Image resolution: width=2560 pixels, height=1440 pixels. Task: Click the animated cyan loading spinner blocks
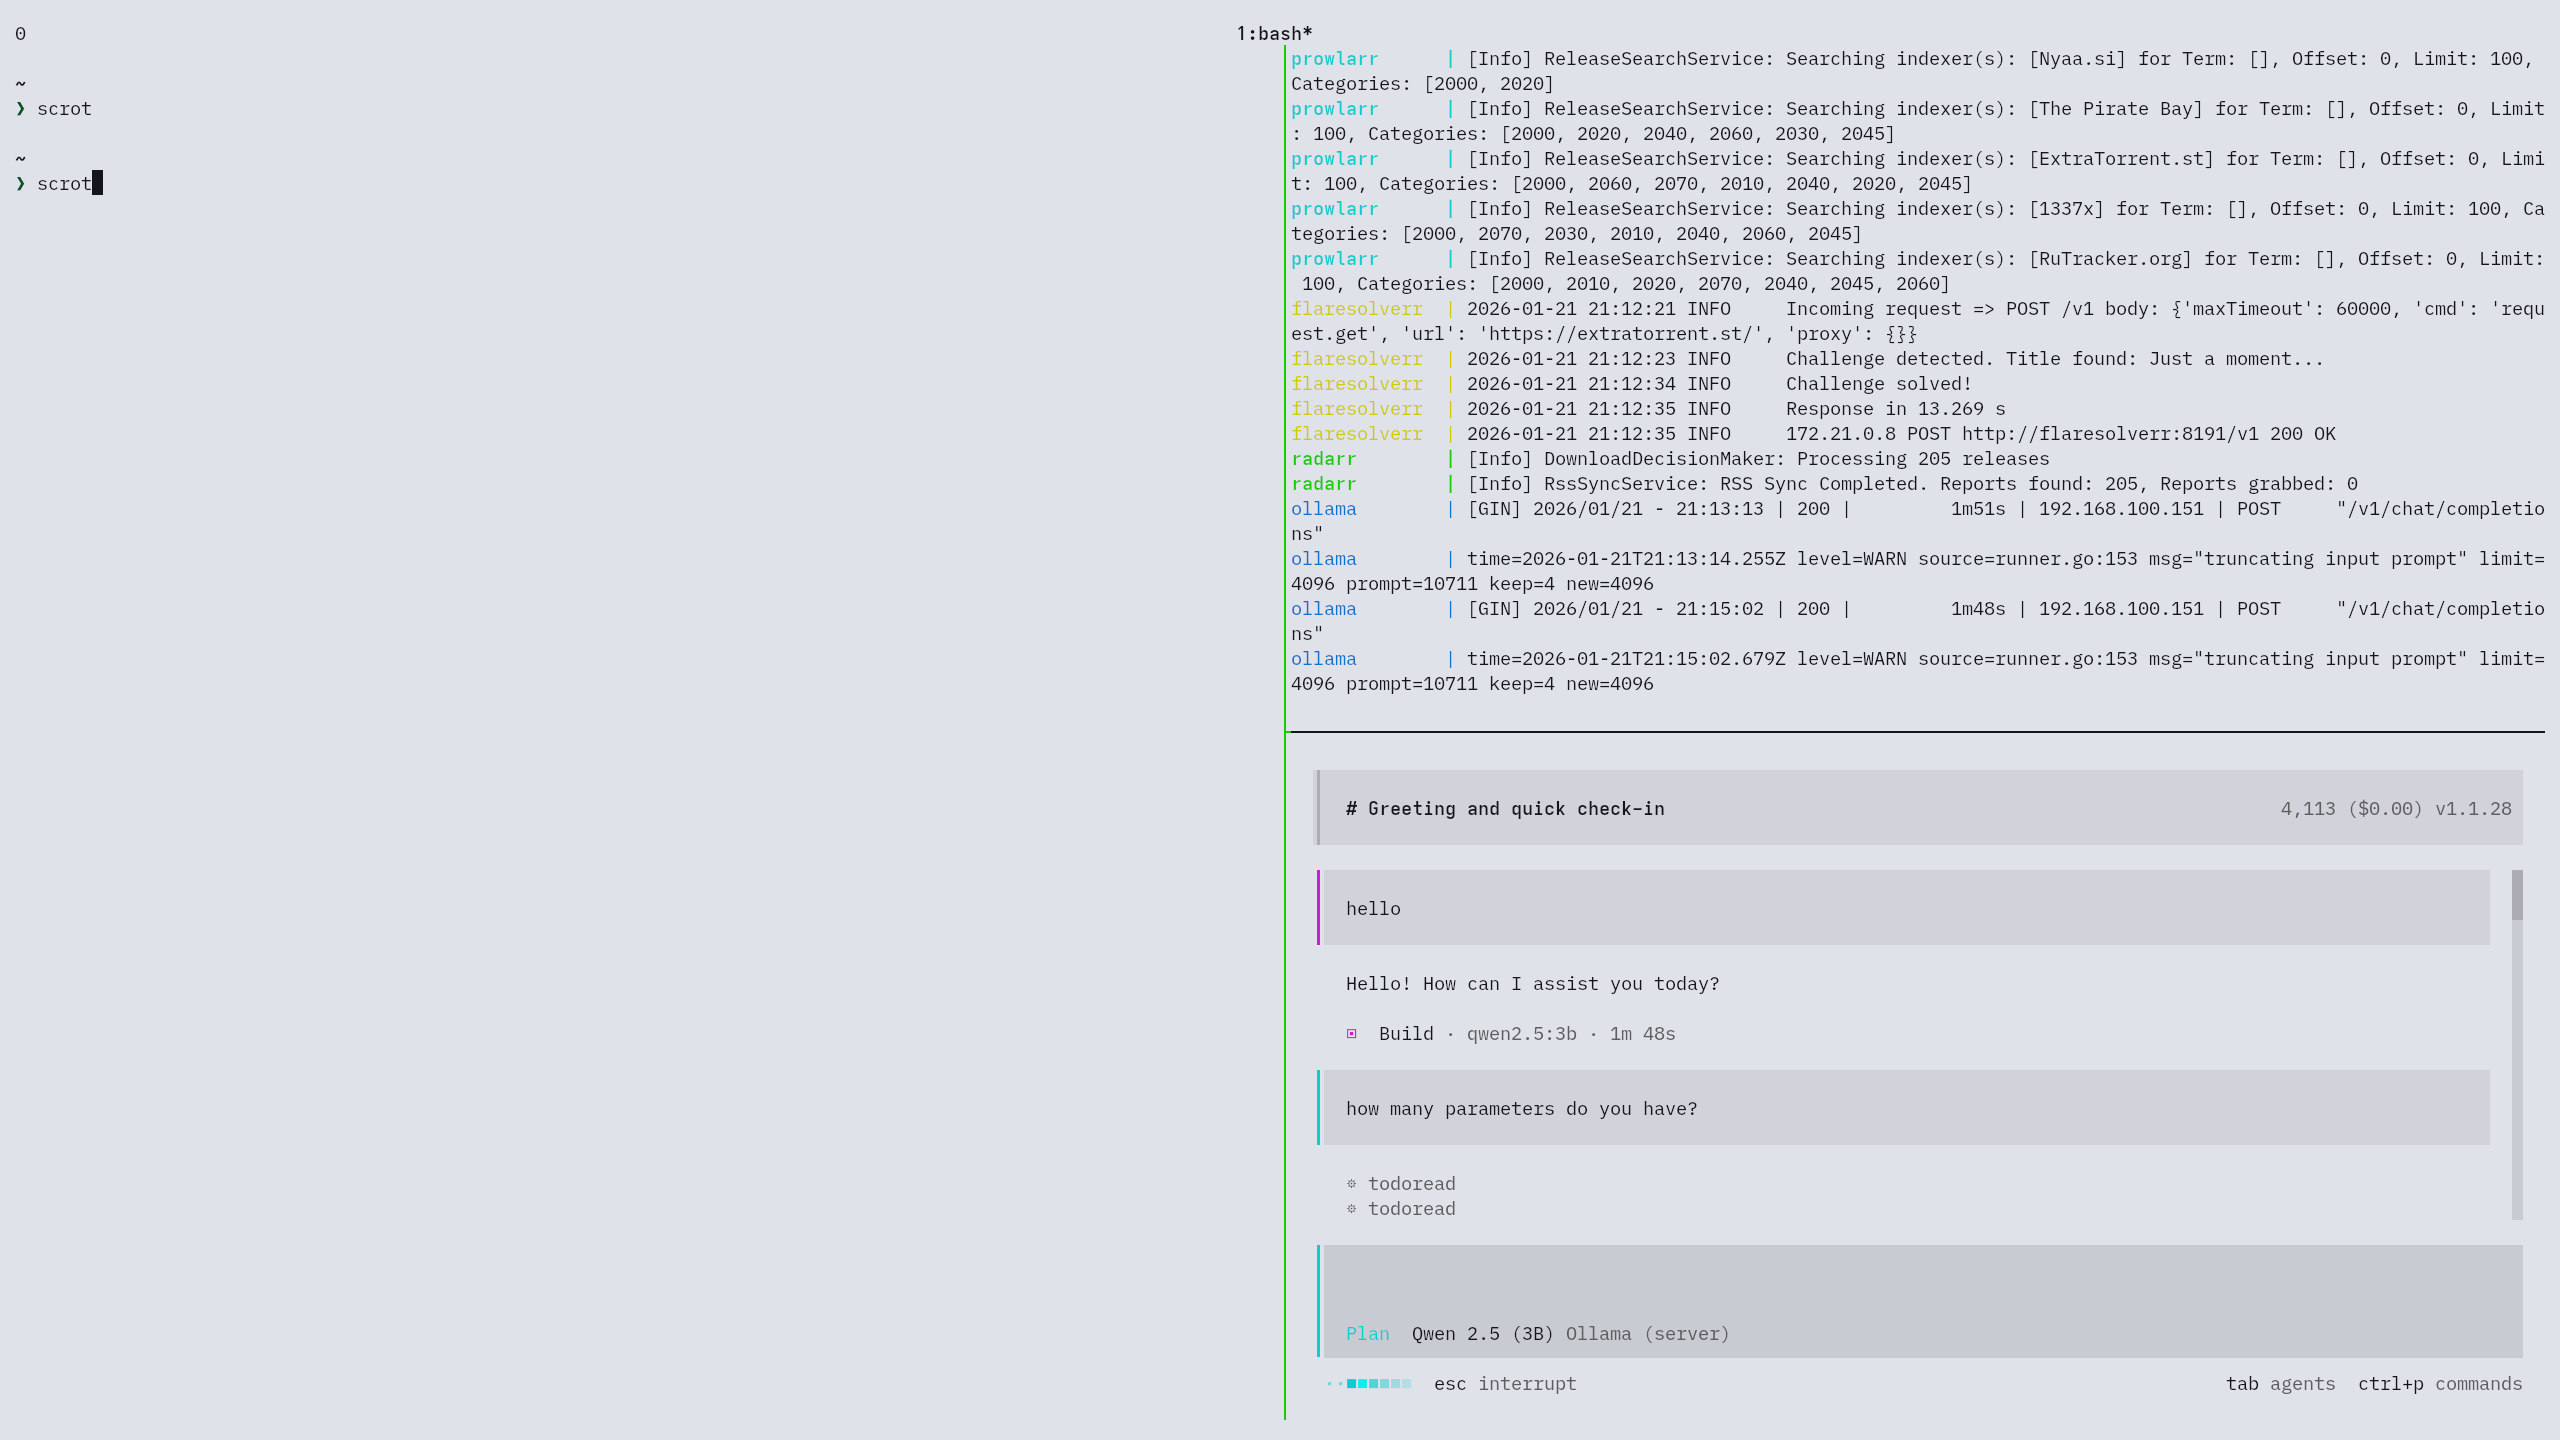coord(1370,1384)
